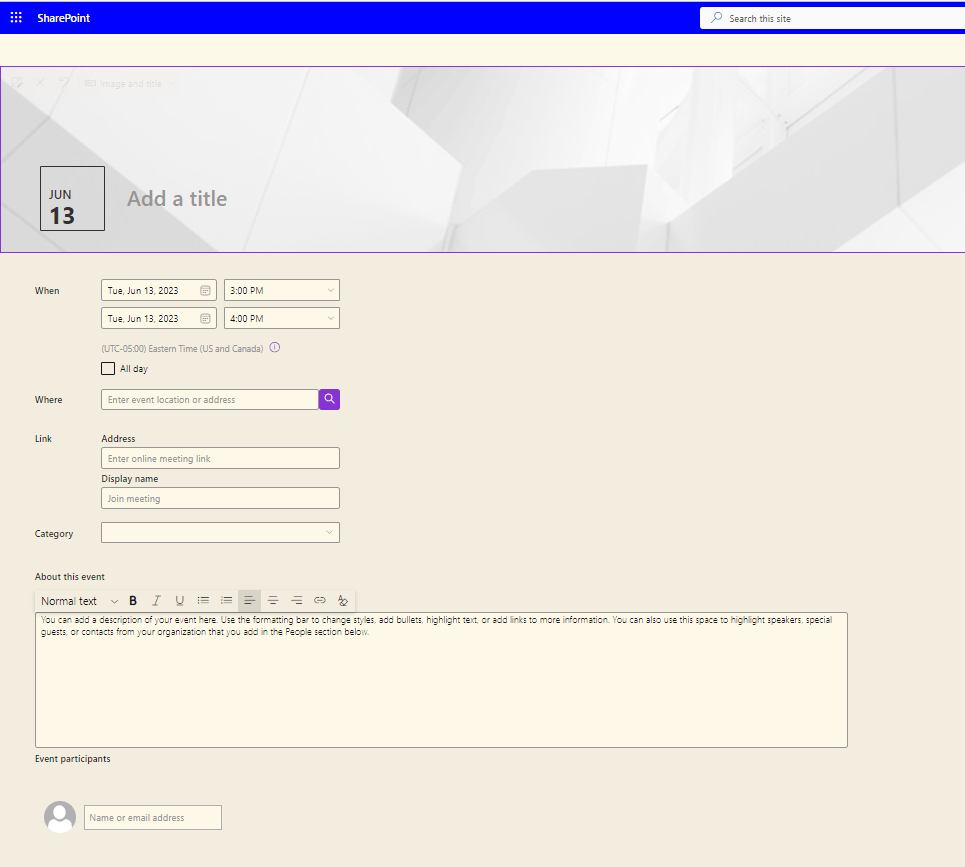Viewport: 965px width, 867px height.
Task: Click the undo arrow icon on banner
Action: [63, 82]
